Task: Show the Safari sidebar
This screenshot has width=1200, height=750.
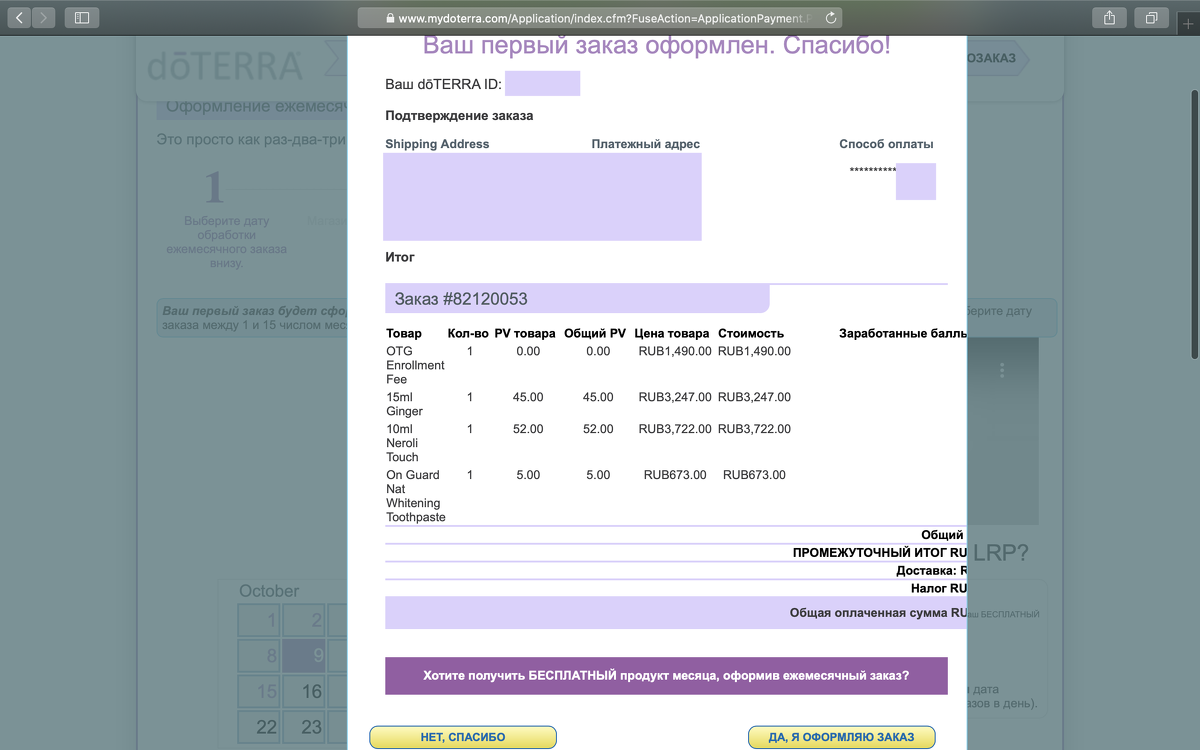Action: point(82,18)
